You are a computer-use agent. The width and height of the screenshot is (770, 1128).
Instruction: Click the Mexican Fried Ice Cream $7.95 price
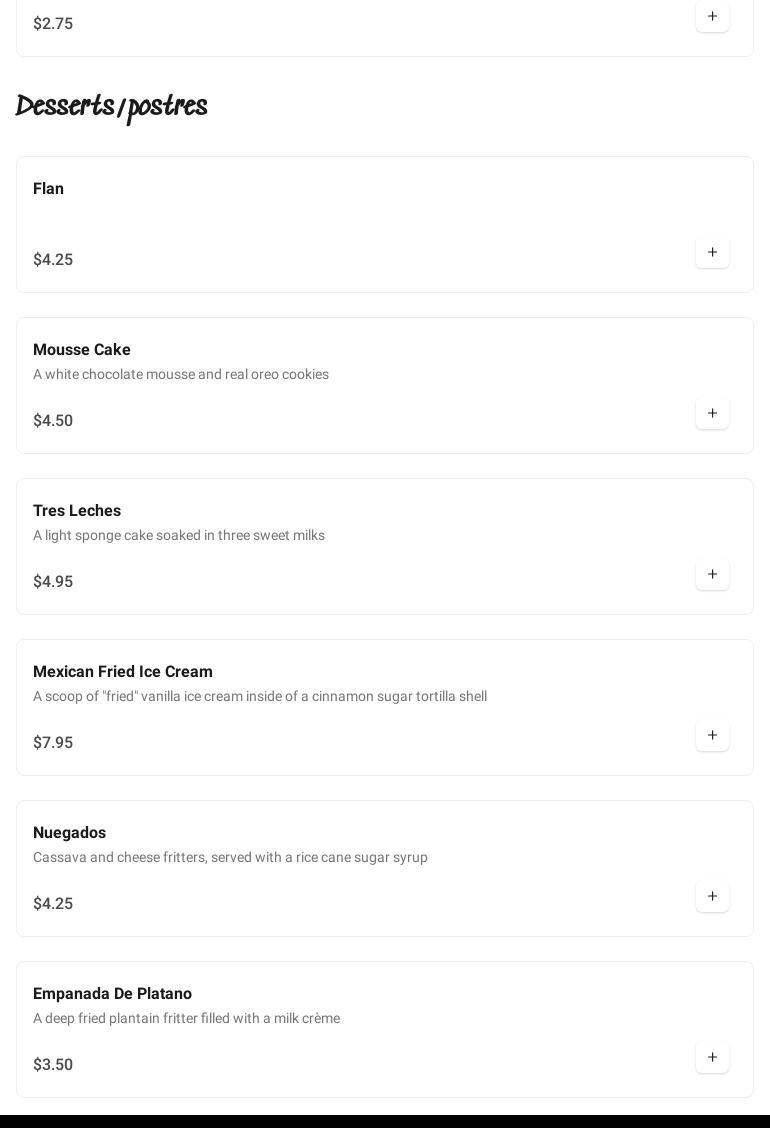pyautogui.click(x=53, y=743)
